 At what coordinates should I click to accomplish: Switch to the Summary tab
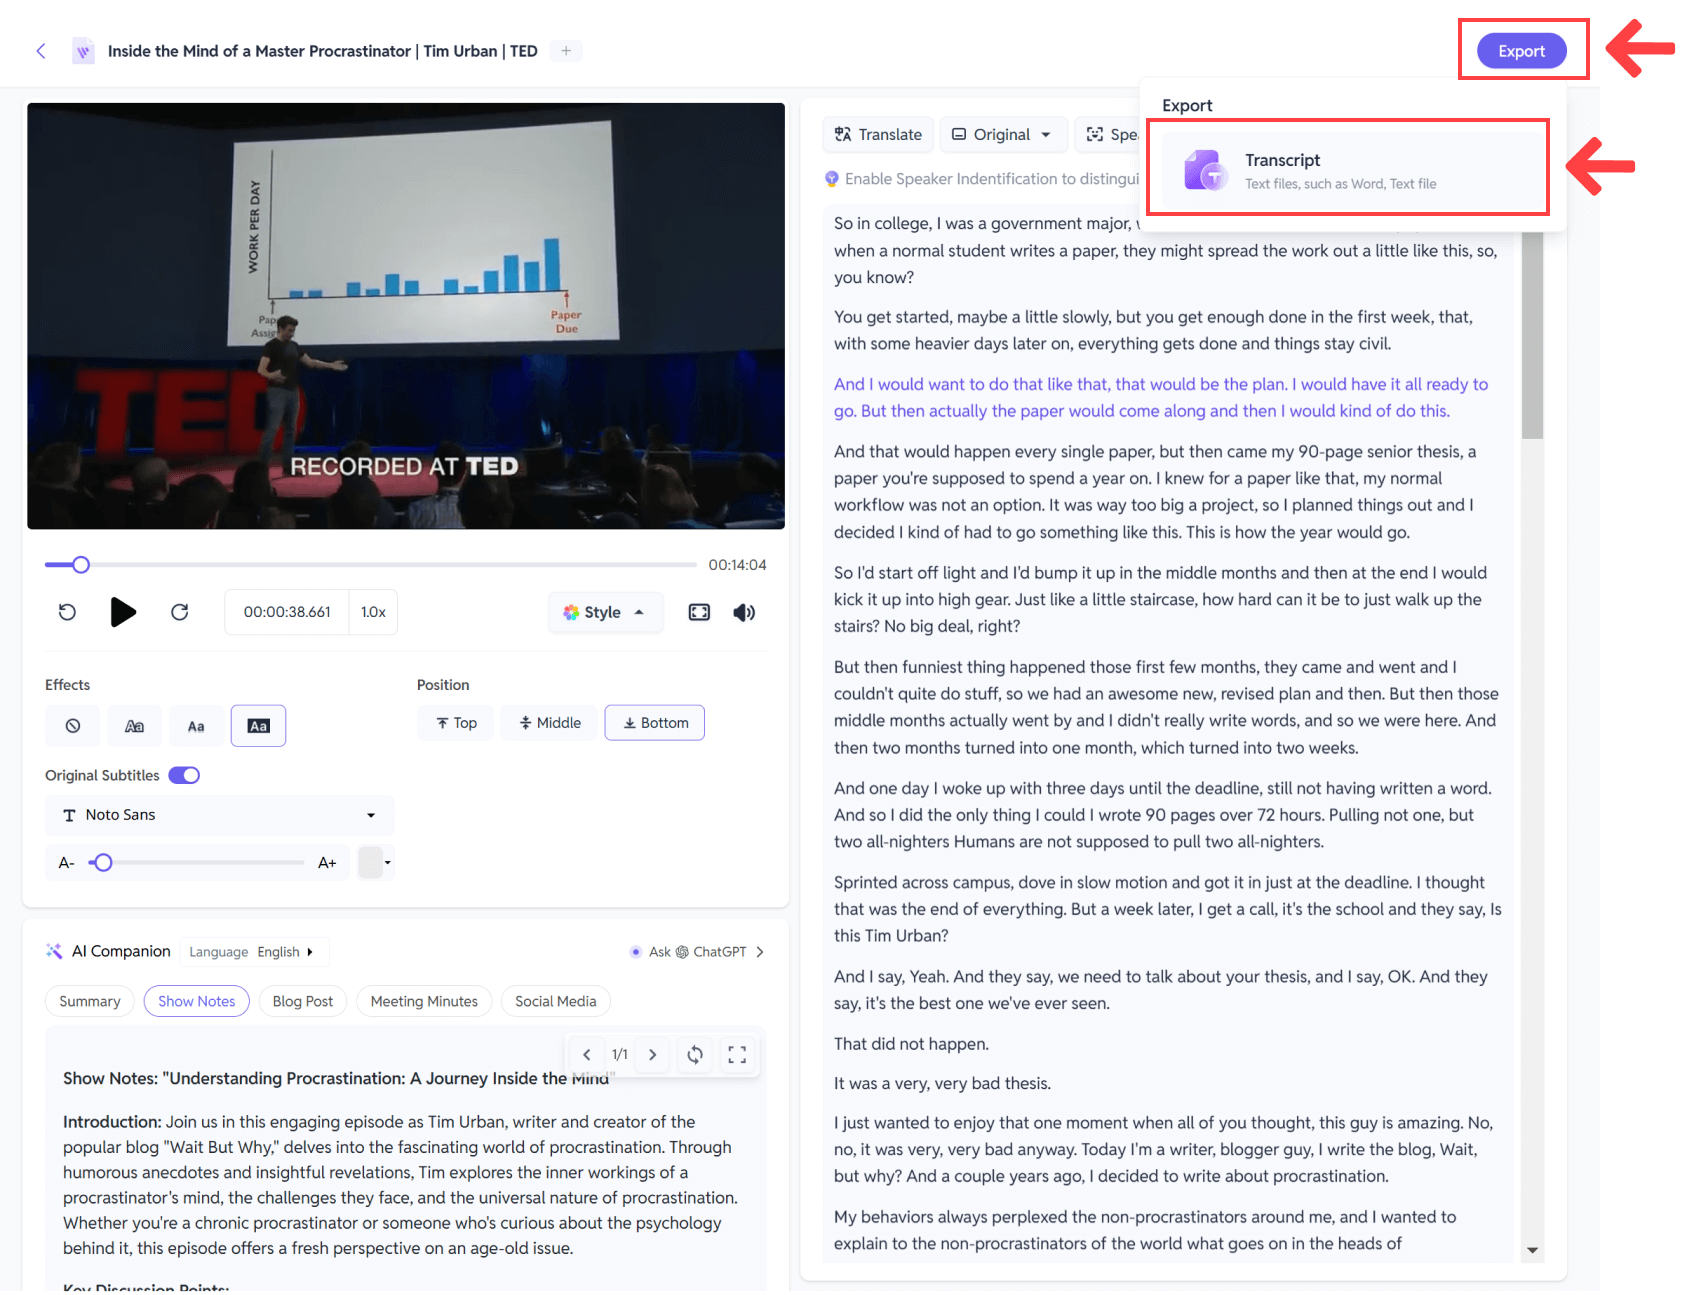click(90, 1001)
